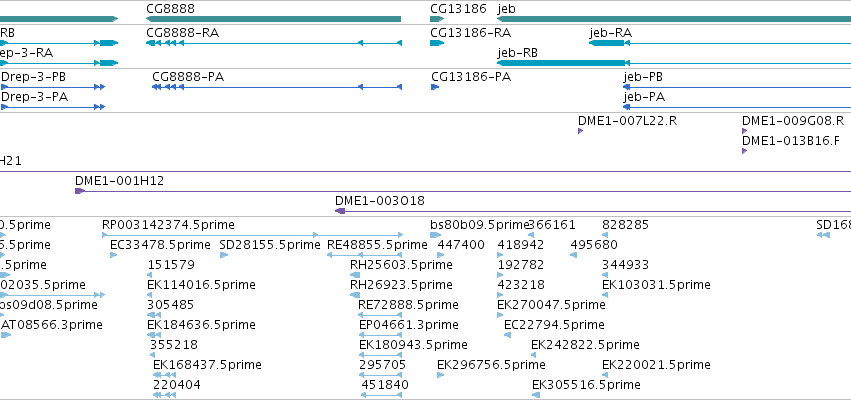The image size is (851, 400).
Task: Select the DME1-003O18 clone start block
Action: [x=340, y=211]
